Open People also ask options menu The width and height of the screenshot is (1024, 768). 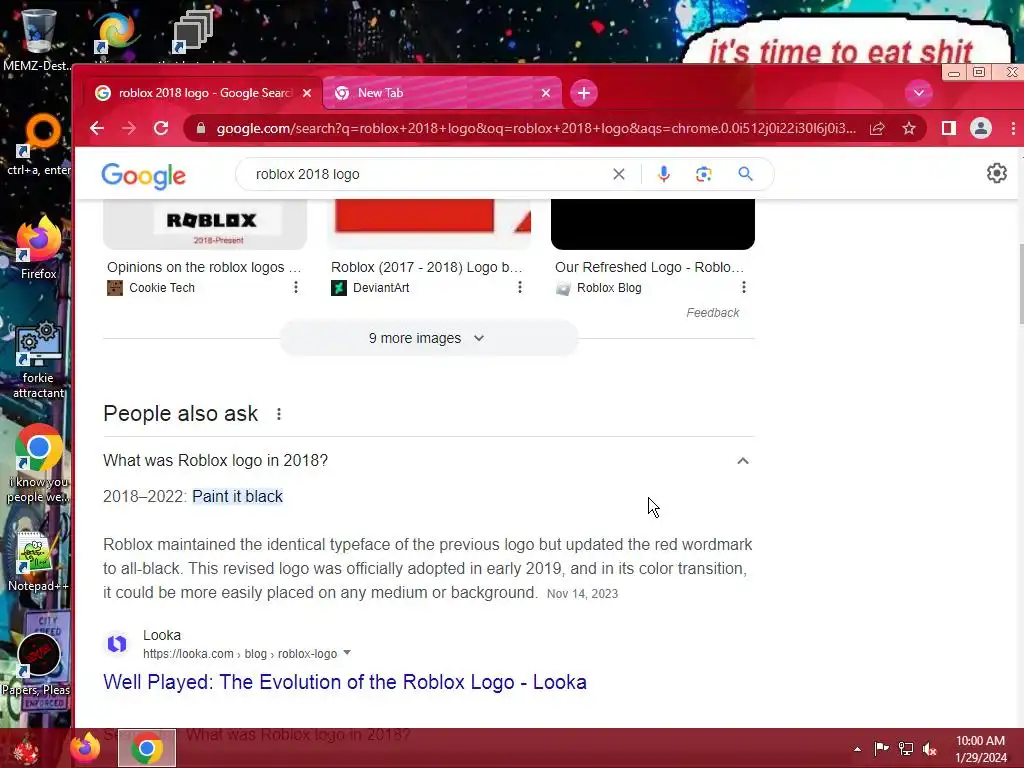279,414
